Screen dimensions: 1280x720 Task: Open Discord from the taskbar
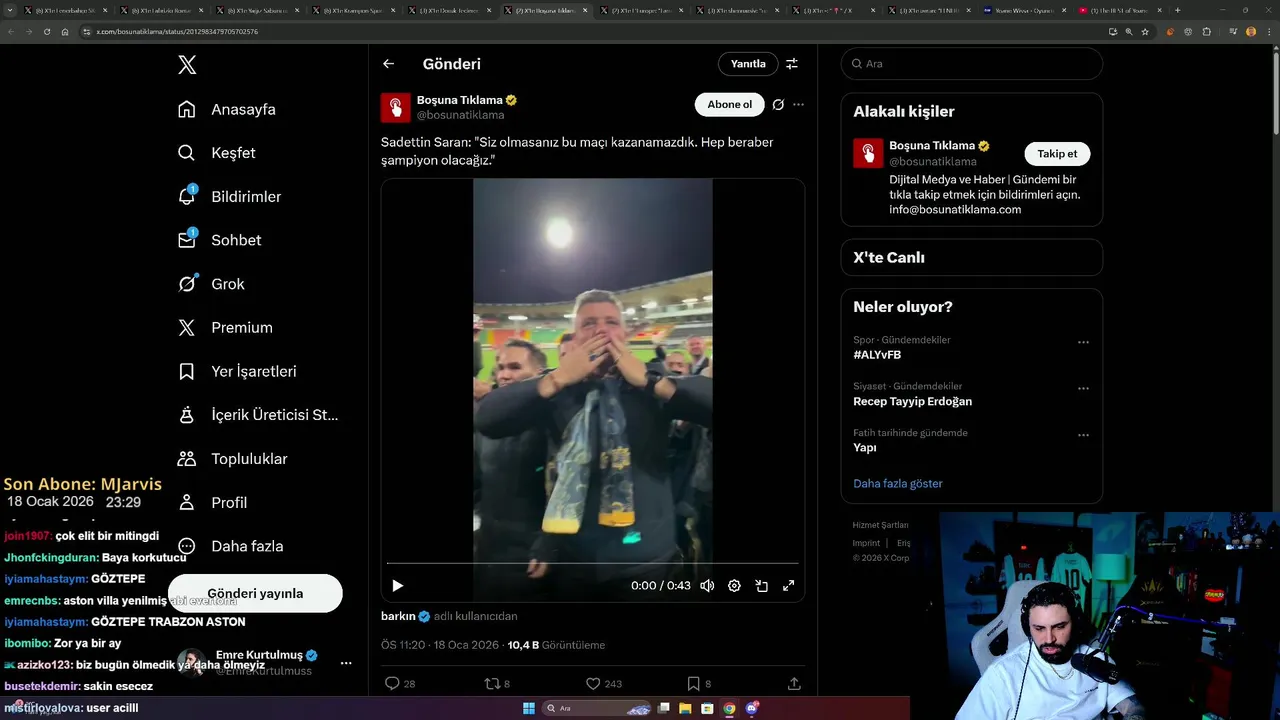tap(751, 708)
